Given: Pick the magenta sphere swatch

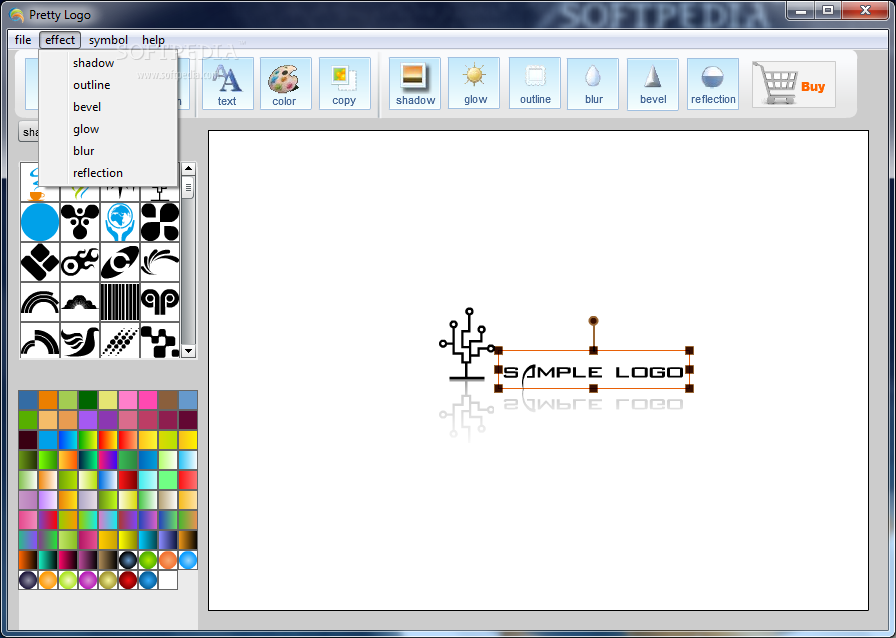Looking at the screenshot, I should [x=88, y=580].
